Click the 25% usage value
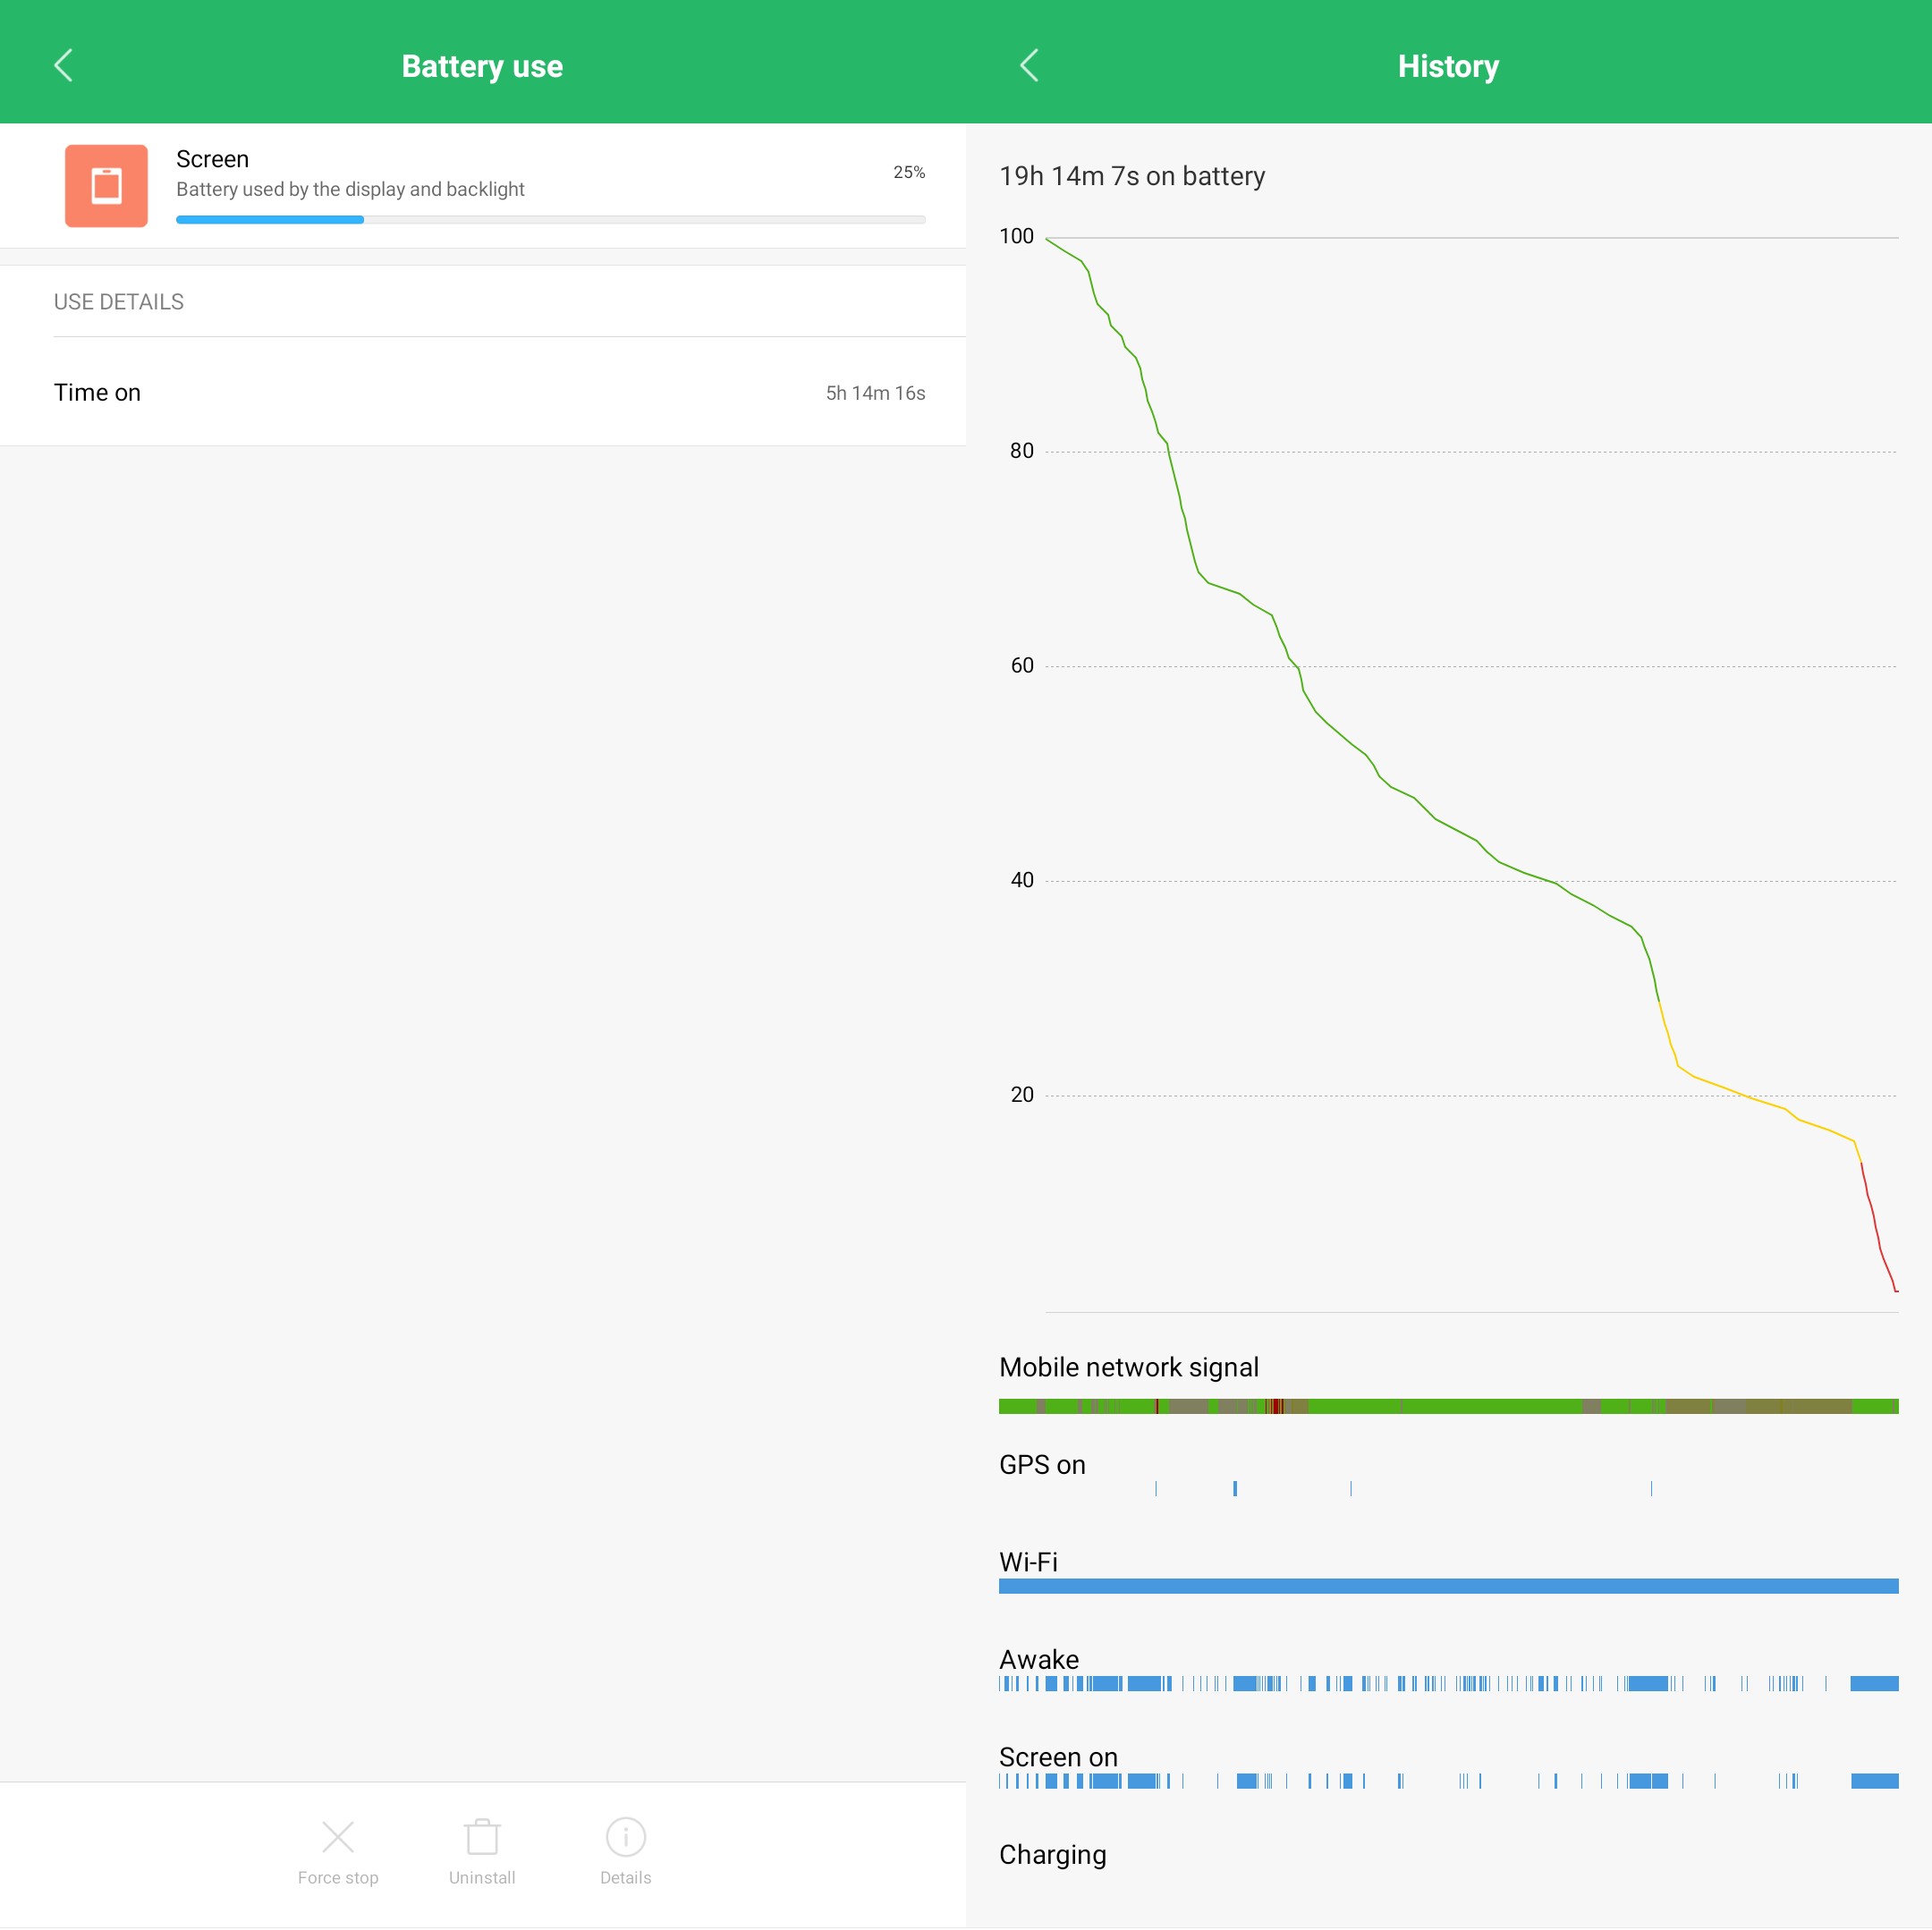This screenshot has height=1930, width=1932. [x=908, y=172]
